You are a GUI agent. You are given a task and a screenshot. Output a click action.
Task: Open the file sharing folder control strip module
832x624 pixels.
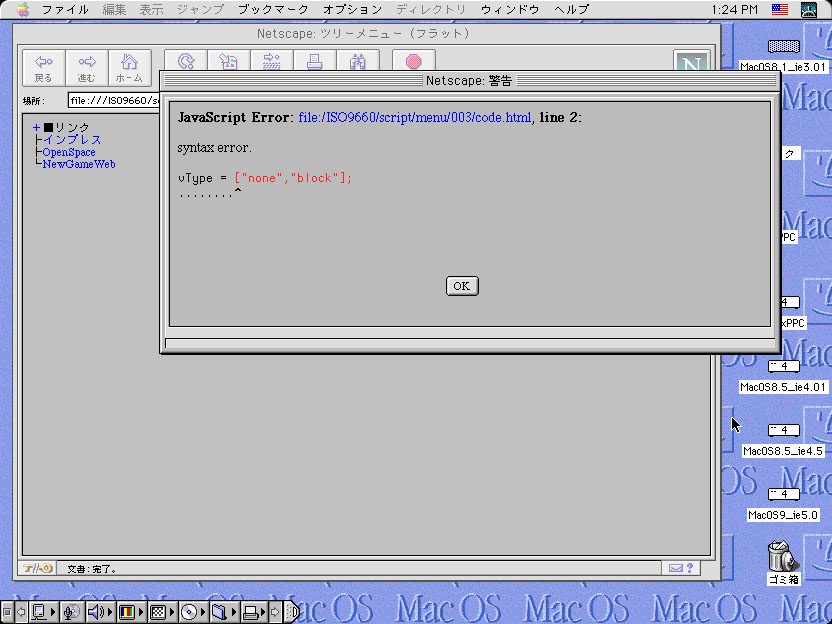(223, 612)
